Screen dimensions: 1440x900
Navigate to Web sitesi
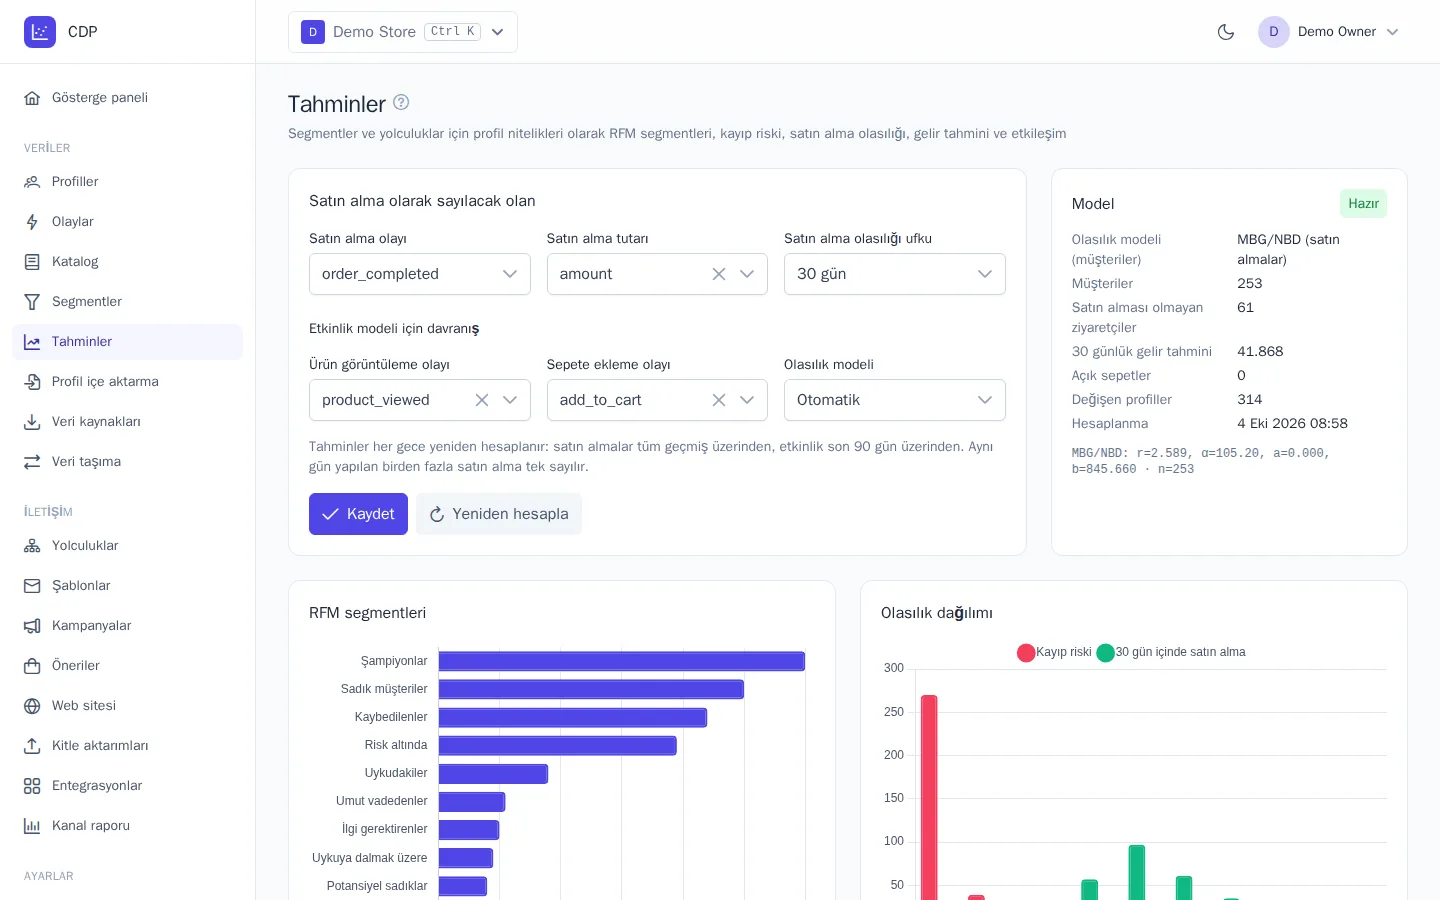point(128,706)
